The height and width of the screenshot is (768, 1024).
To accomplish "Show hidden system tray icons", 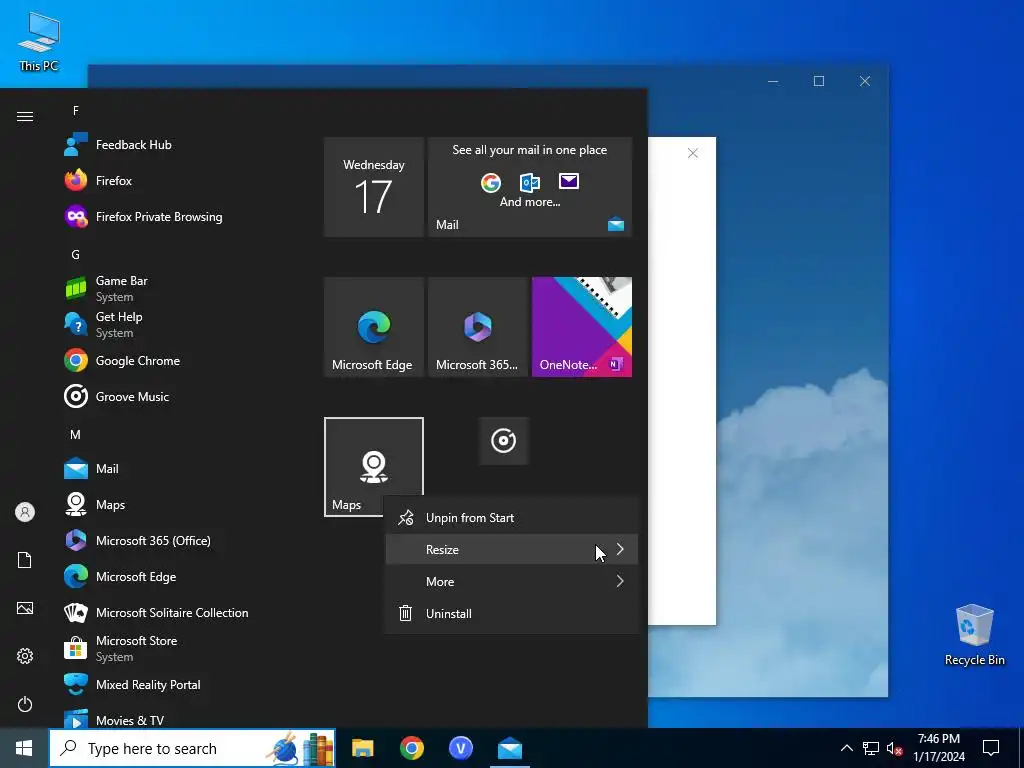I will pos(846,748).
